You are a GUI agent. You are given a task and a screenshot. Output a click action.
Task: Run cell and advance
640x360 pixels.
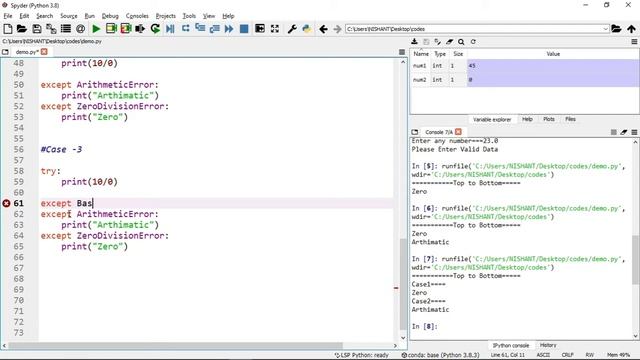coord(126,29)
